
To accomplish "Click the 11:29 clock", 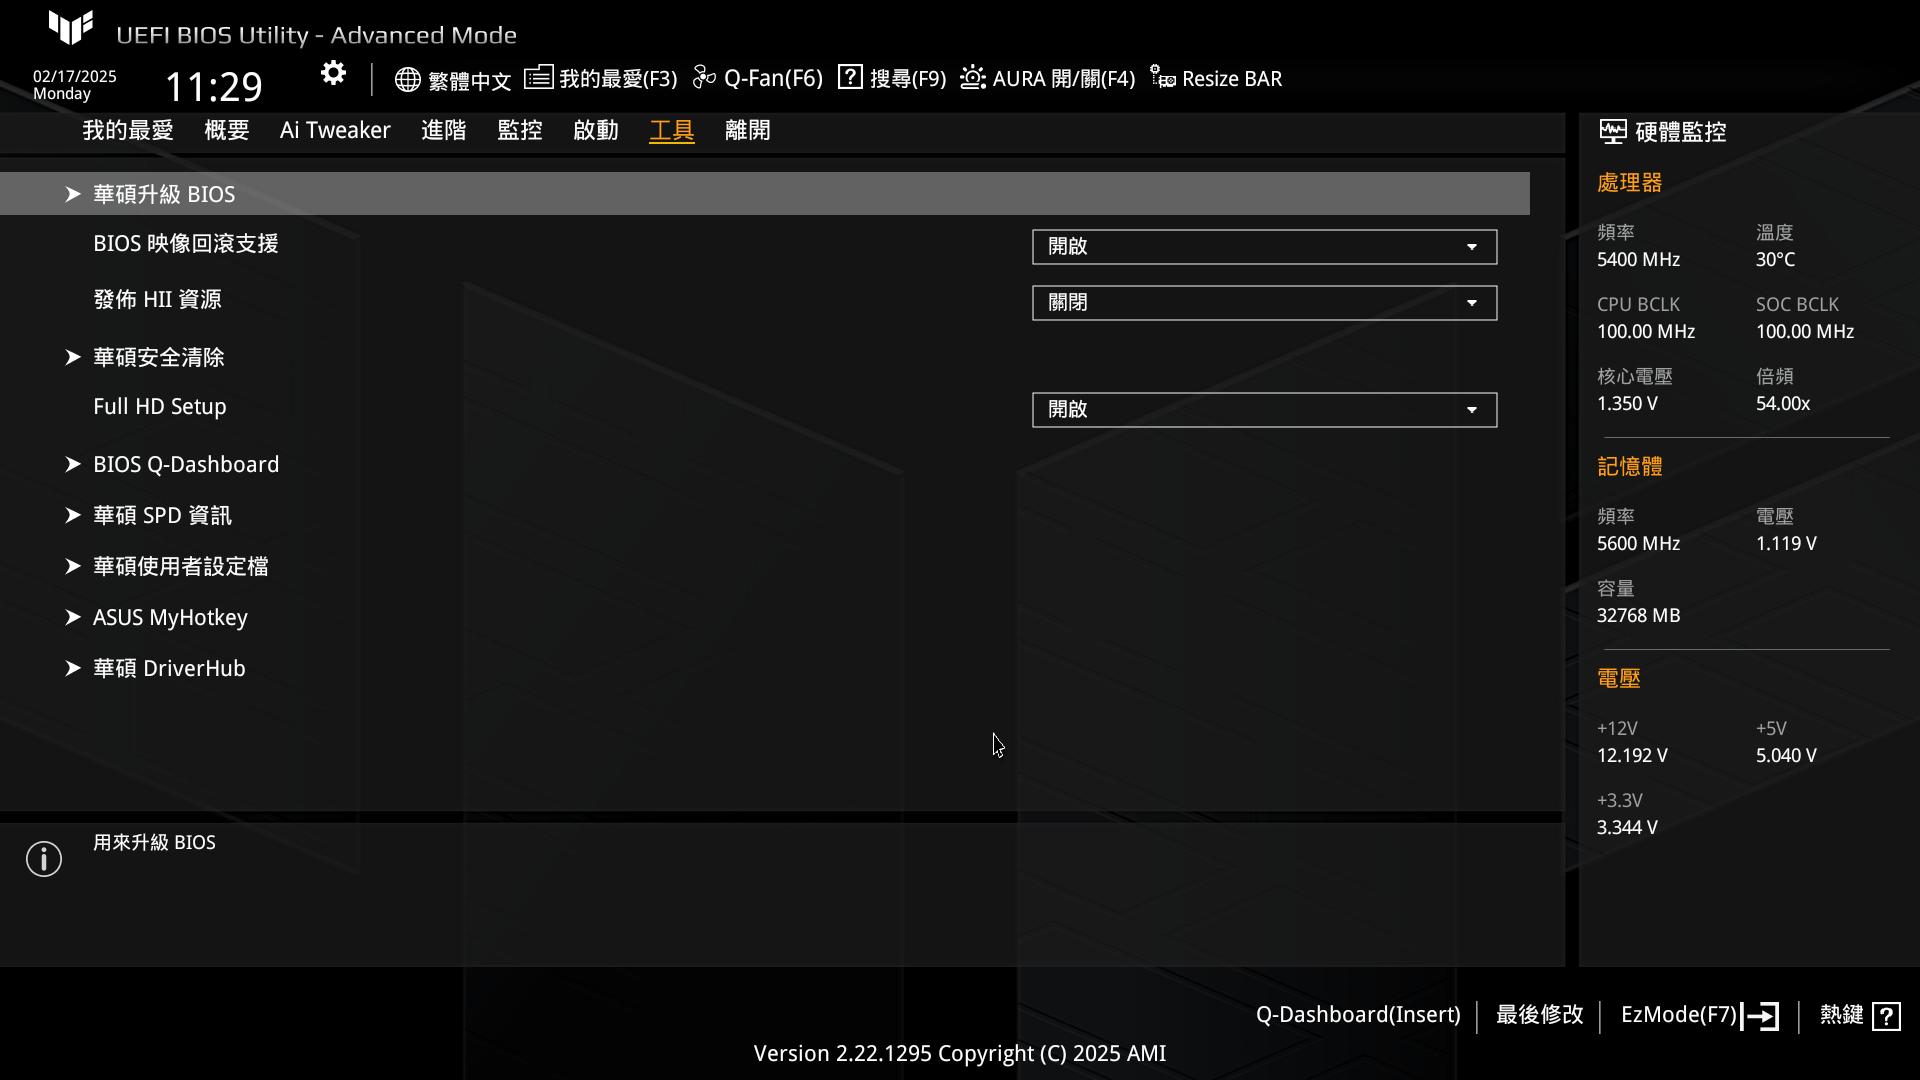I will pyautogui.click(x=214, y=87).
